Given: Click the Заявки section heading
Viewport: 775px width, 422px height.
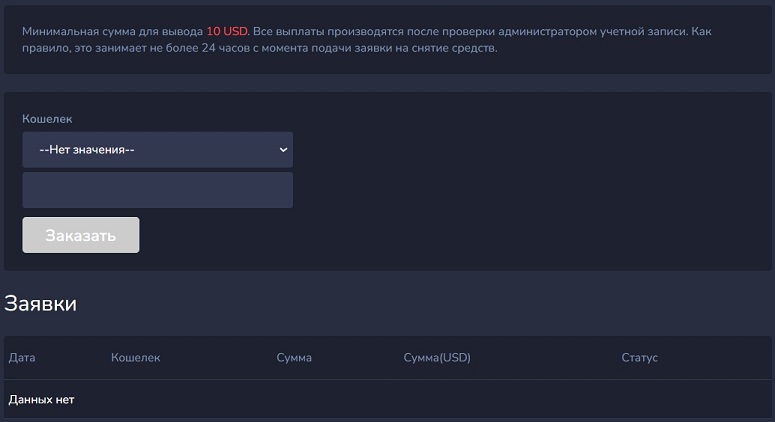Looking at the screenshot, I should pyautogui.click(x=41, y=304).
